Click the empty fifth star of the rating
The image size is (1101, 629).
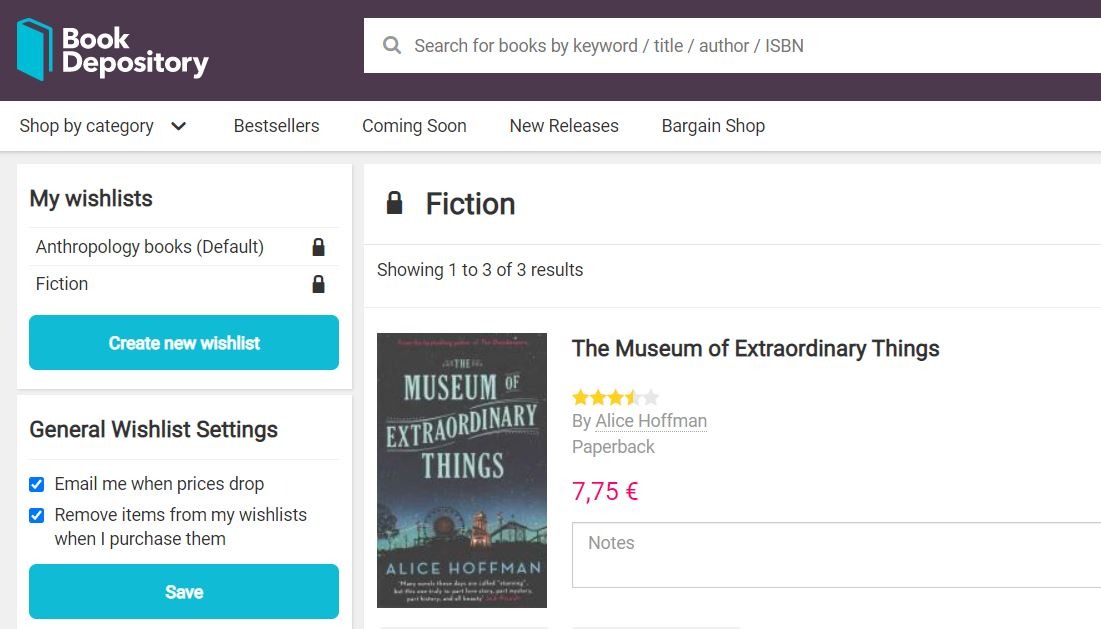pos(651,397)
